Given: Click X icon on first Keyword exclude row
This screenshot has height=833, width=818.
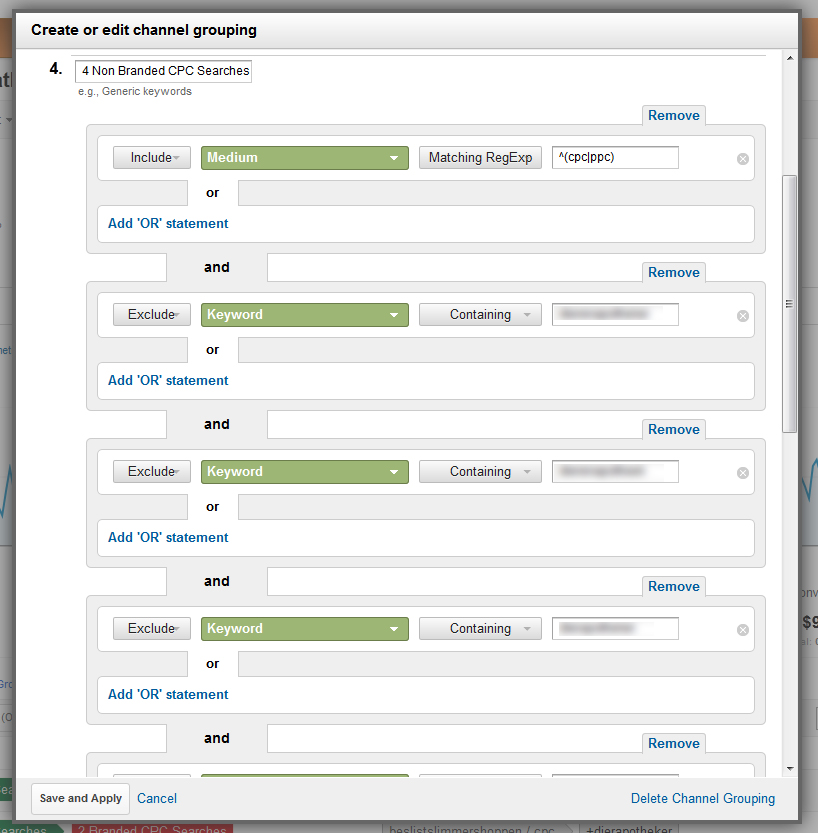Looking at the screenshot, I should click(743, 316).
